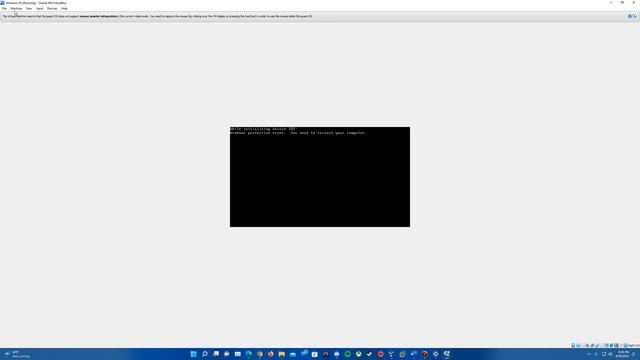Screen dimensions: 640x360
Task: Launch Microsoft Edge from the taskbar
Action: click(249, 354)
